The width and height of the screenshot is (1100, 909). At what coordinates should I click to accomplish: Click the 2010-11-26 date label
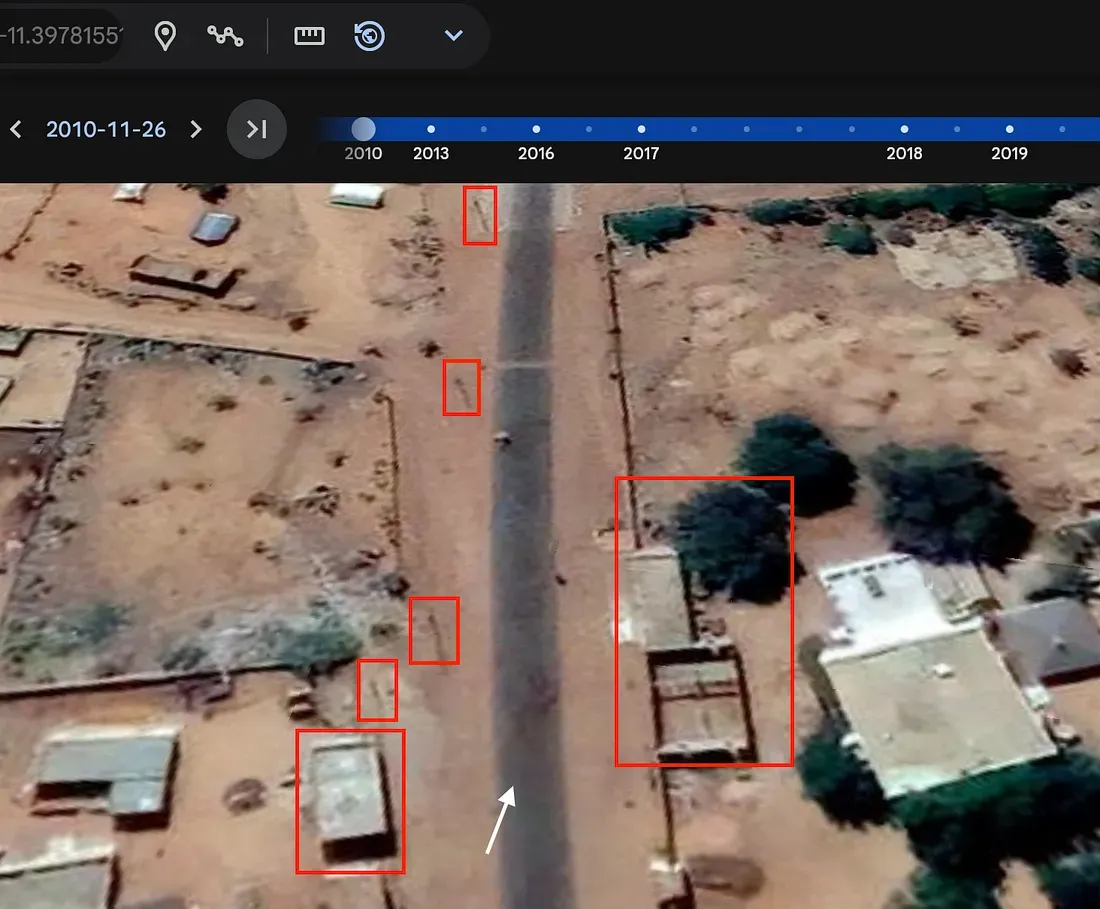(106, 129)
